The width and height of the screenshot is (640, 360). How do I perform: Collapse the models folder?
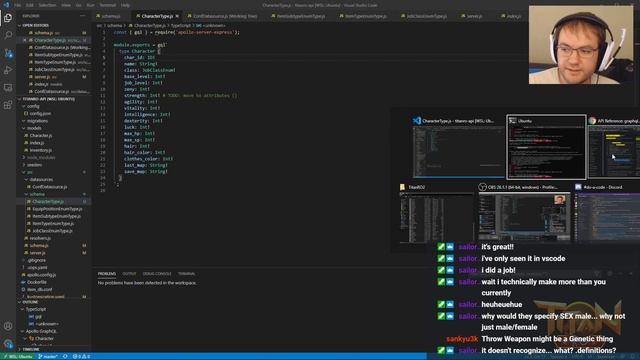pyautogui.click(x=54, y=129)
